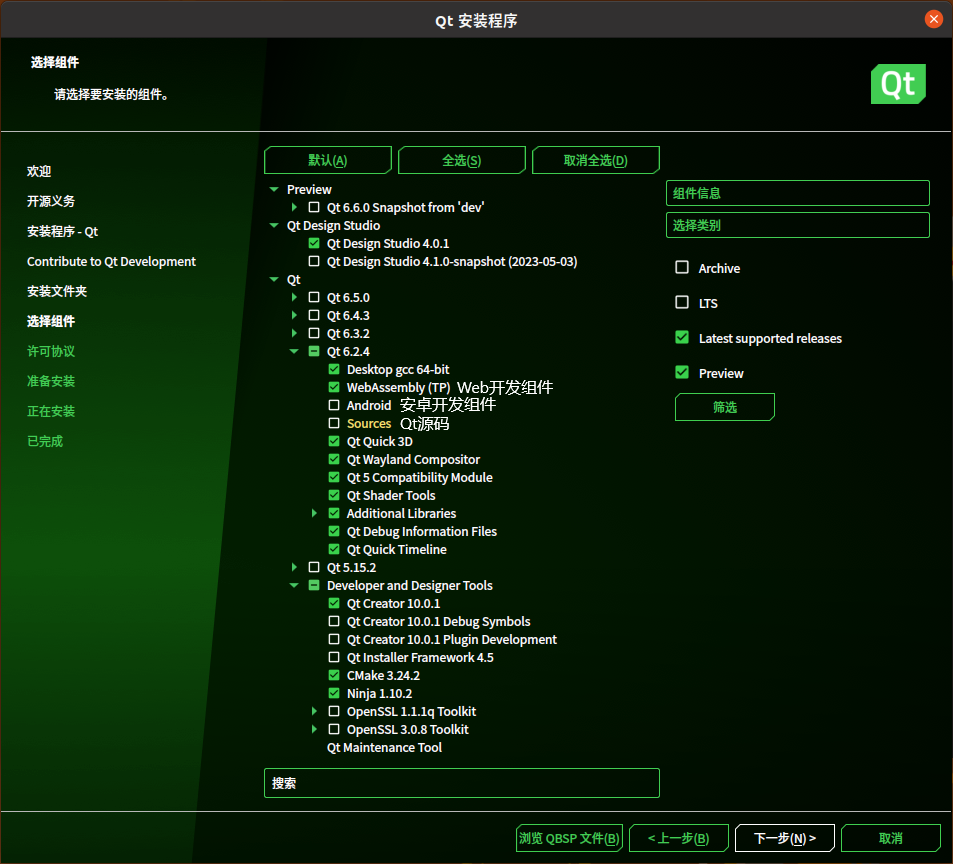This screenshot has height=864, width=953.
Task: Expand OpenSSL 3.0.8 Toolkit node
Action: pos(314,729)
